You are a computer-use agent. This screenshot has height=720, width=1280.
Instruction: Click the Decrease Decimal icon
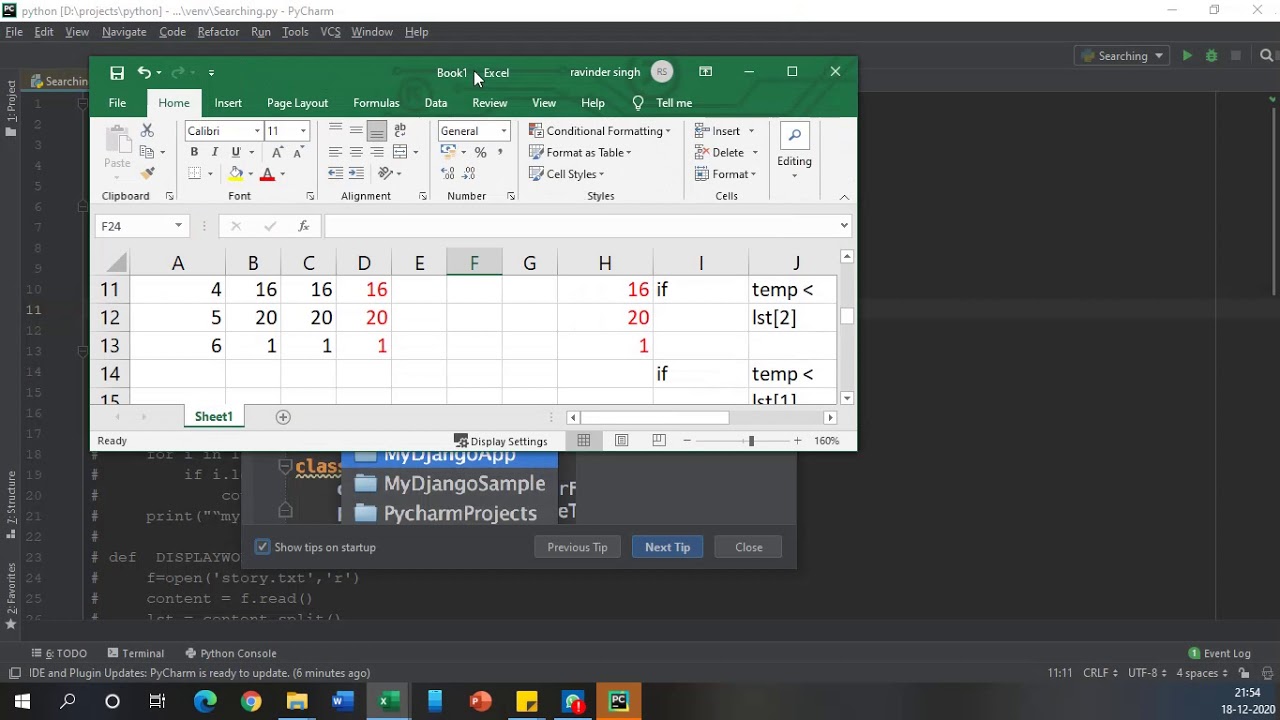[x=469, y=173]
